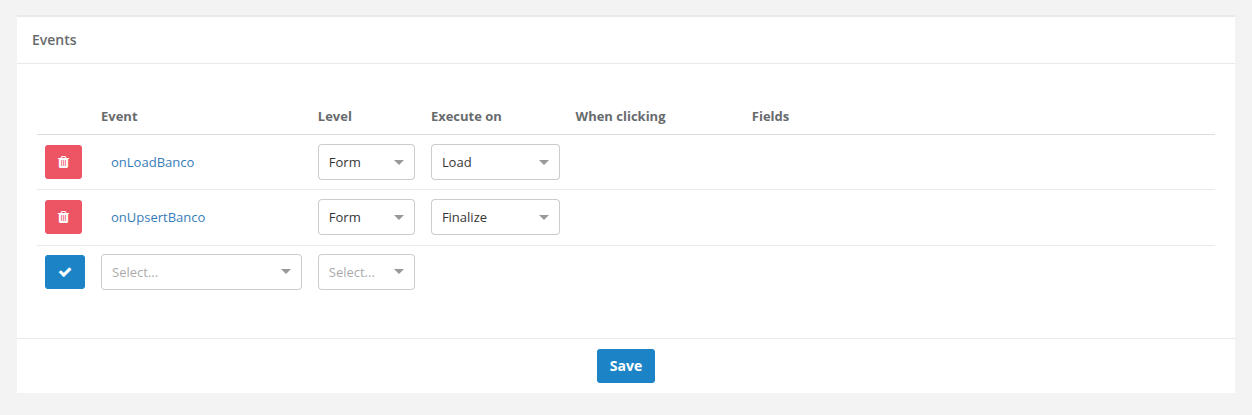Open the onLoadBanco event link
This screenshot has height=415, width=1252.
pos(152,162)
